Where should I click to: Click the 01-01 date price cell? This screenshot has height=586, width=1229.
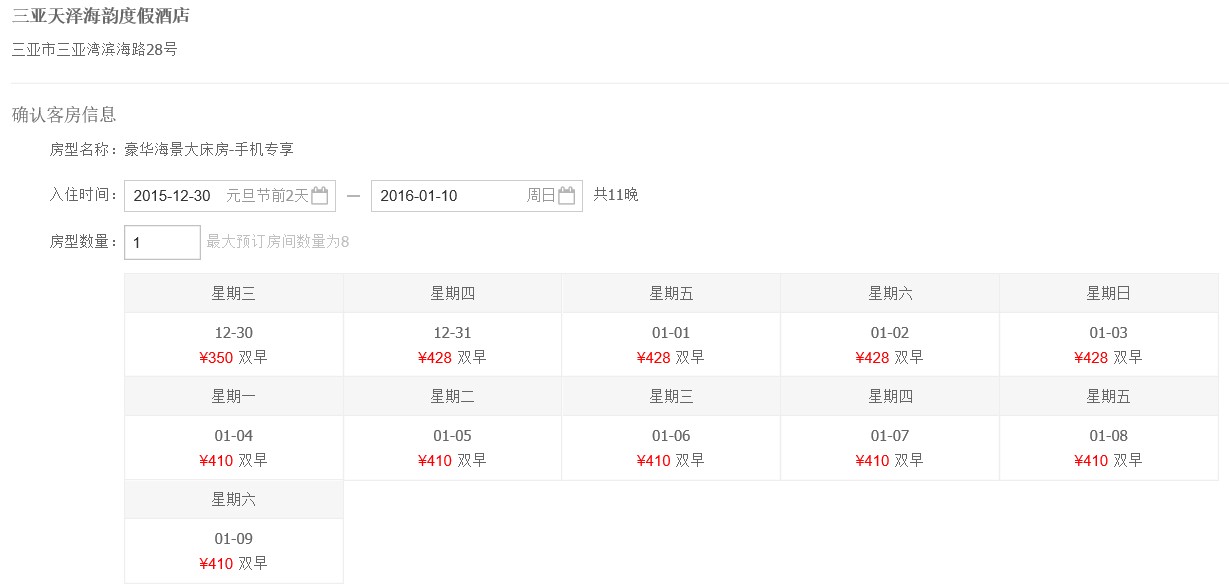pos(670,345)
